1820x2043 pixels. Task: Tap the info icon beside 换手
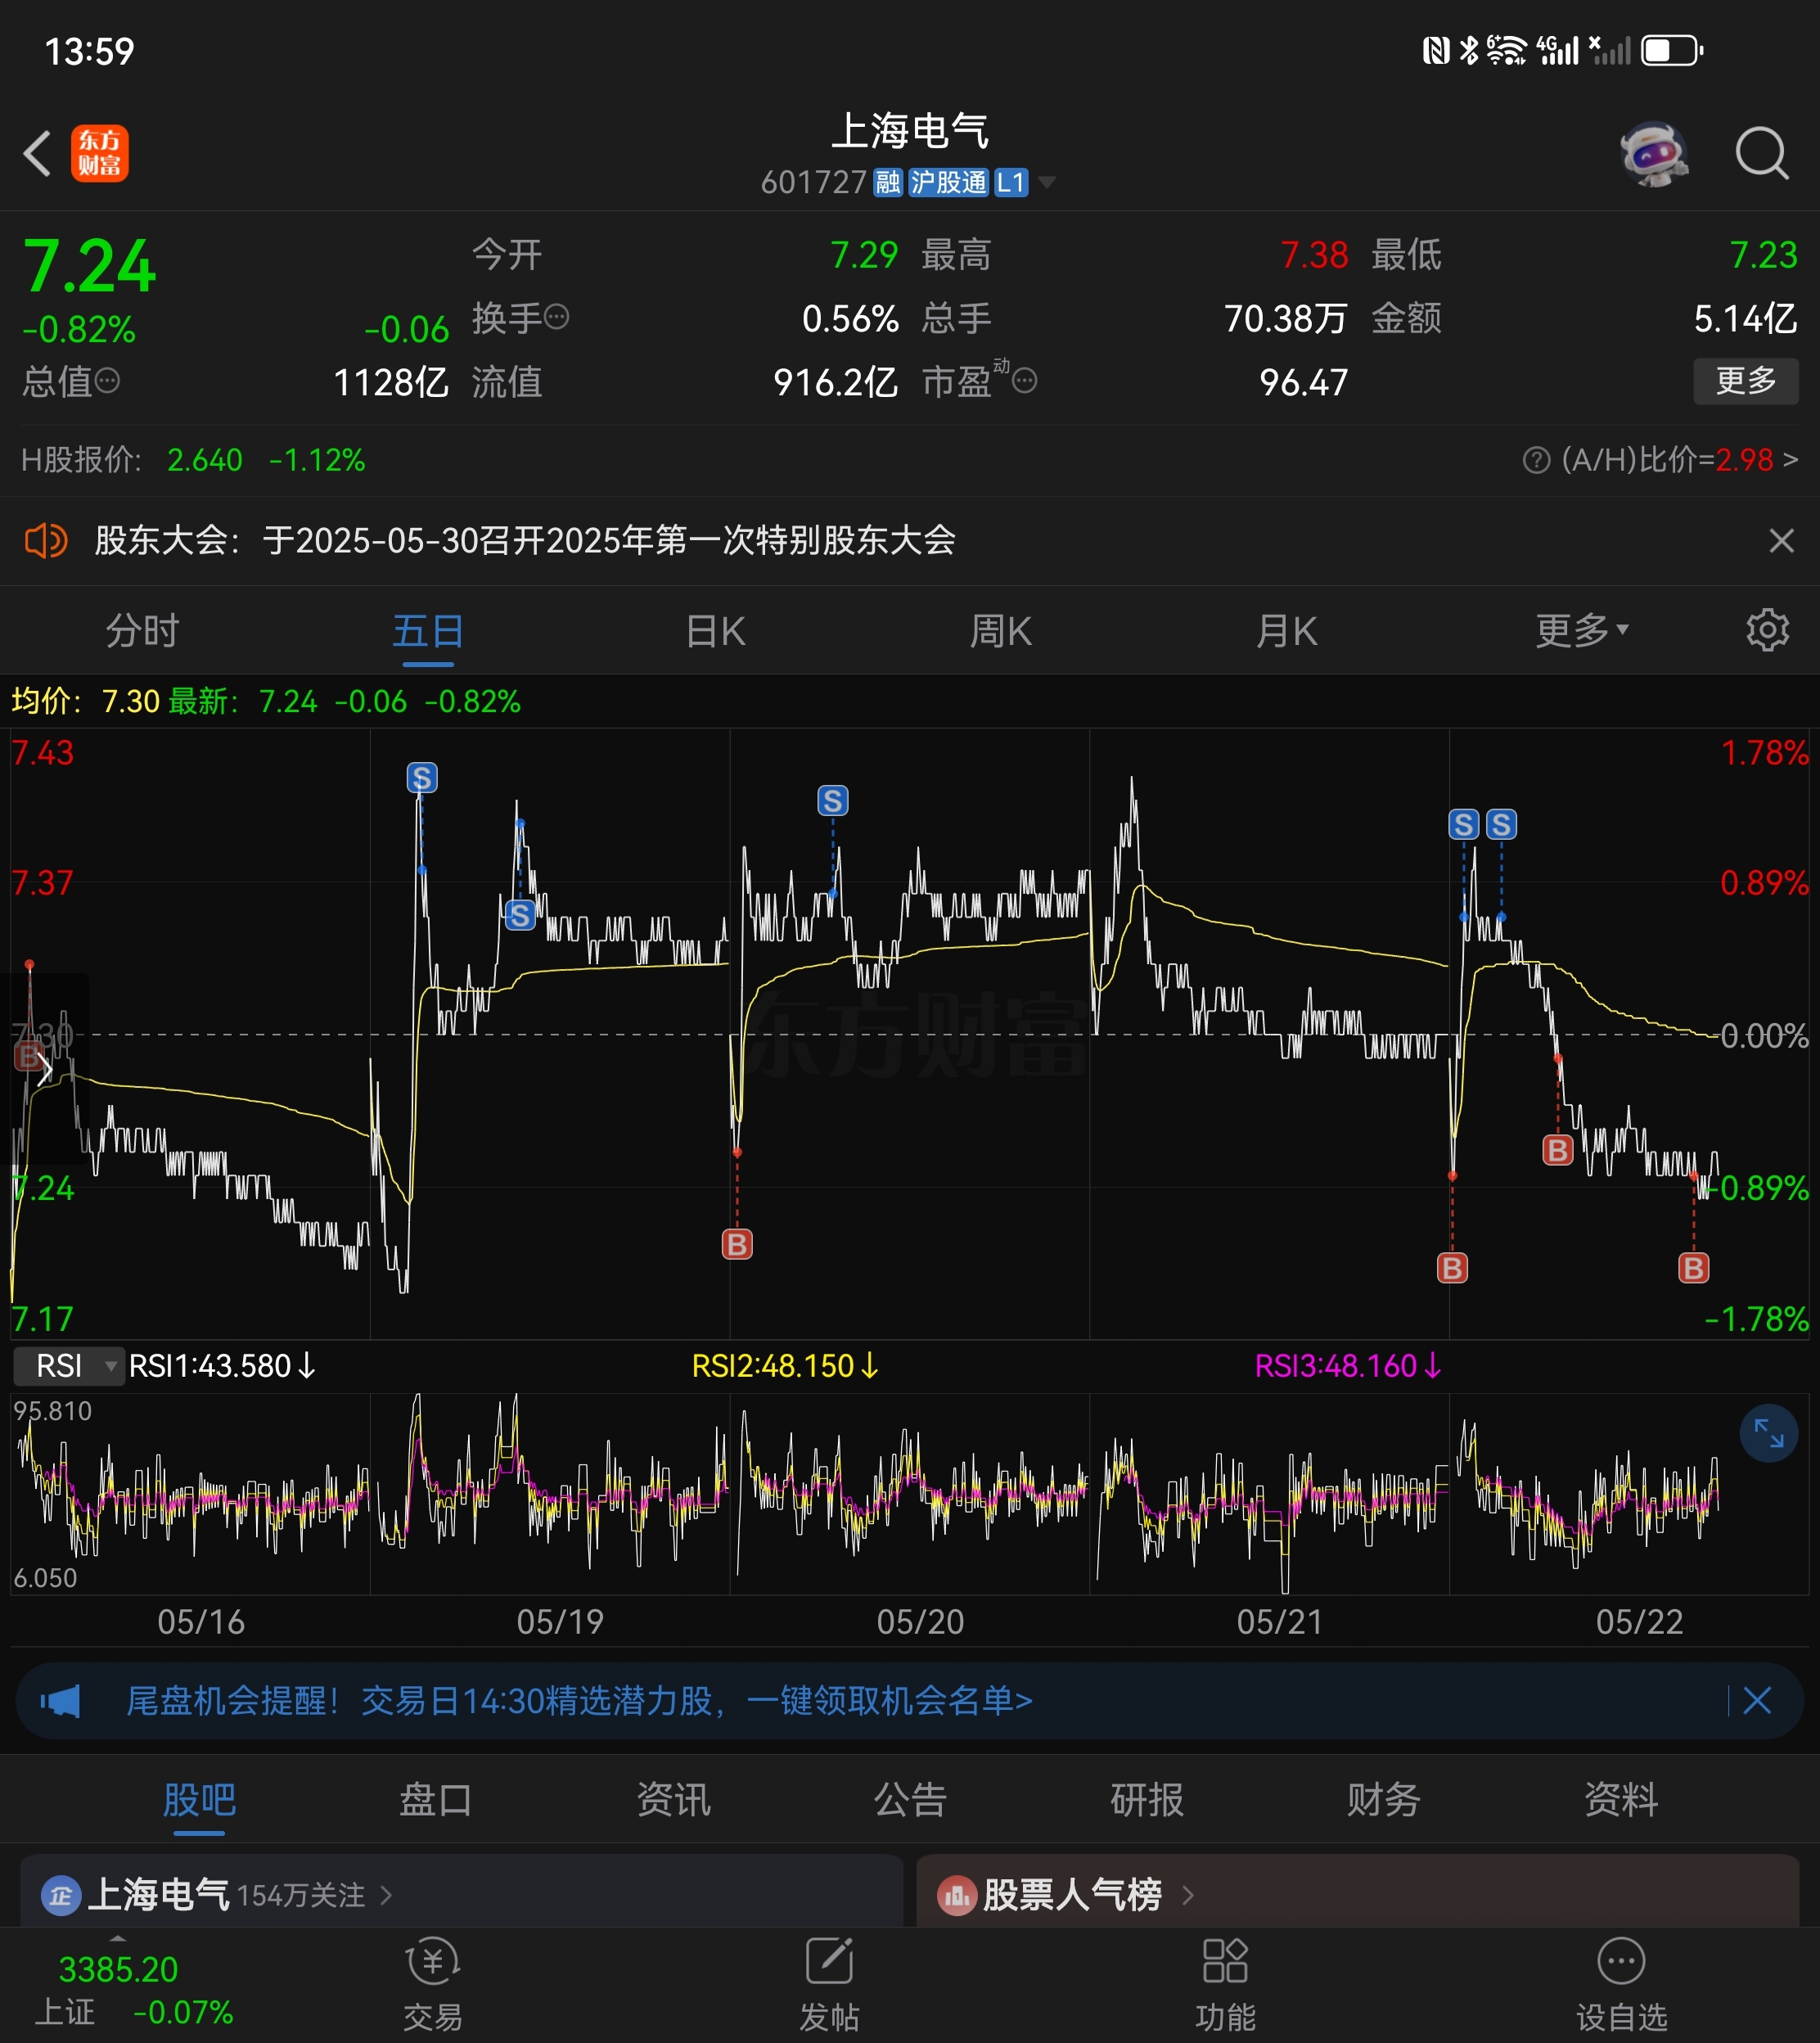[x=556, y=317]
